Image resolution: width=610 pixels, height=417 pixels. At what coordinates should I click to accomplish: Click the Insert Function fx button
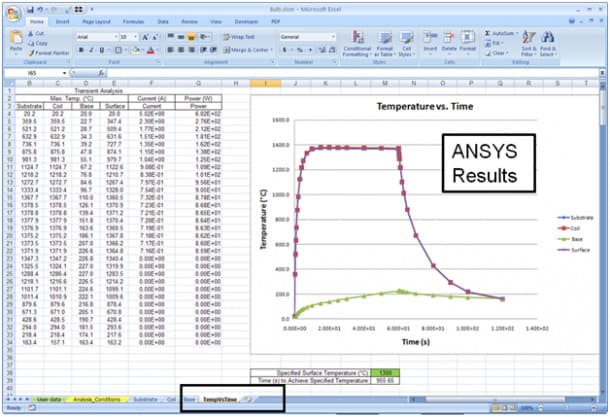point(101,73)
